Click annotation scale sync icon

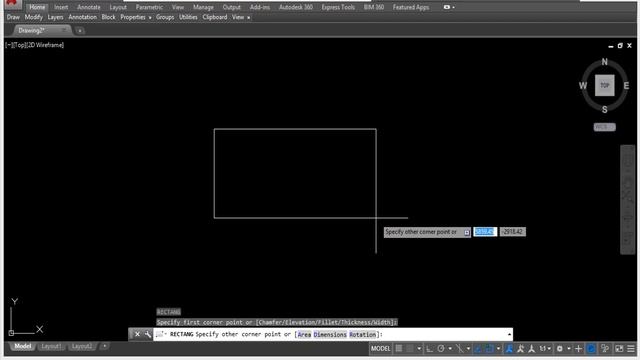pyautogui.click(x=531, y=349)
